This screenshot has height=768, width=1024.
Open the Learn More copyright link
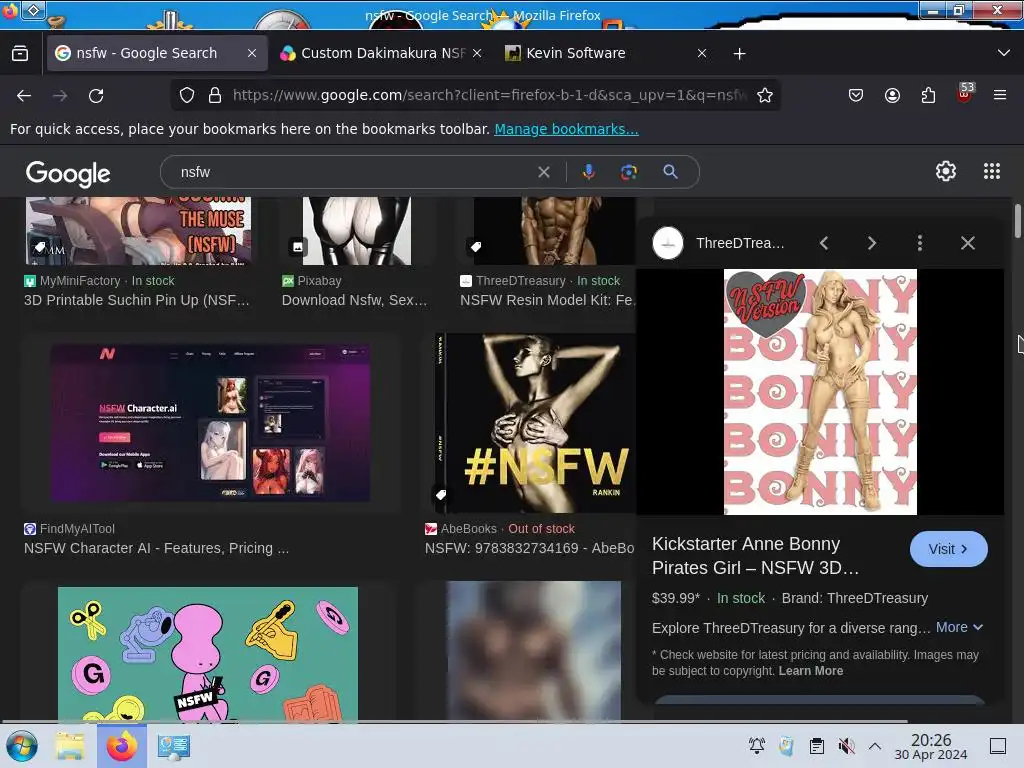(x=810, y=671)
